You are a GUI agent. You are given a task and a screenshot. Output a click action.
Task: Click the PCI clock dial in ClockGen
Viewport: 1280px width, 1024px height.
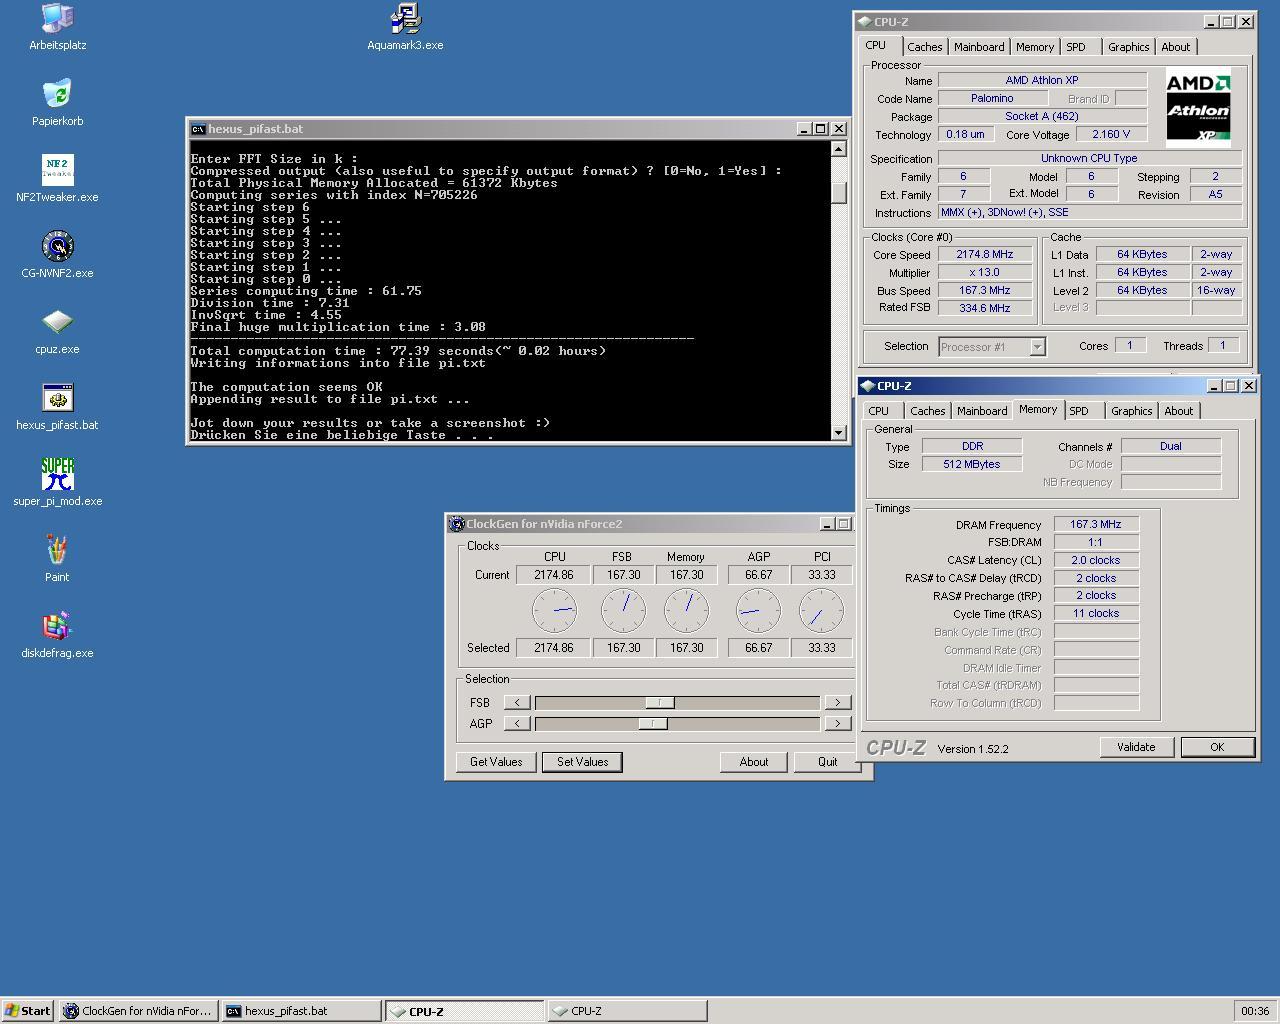tap(821, 610)
